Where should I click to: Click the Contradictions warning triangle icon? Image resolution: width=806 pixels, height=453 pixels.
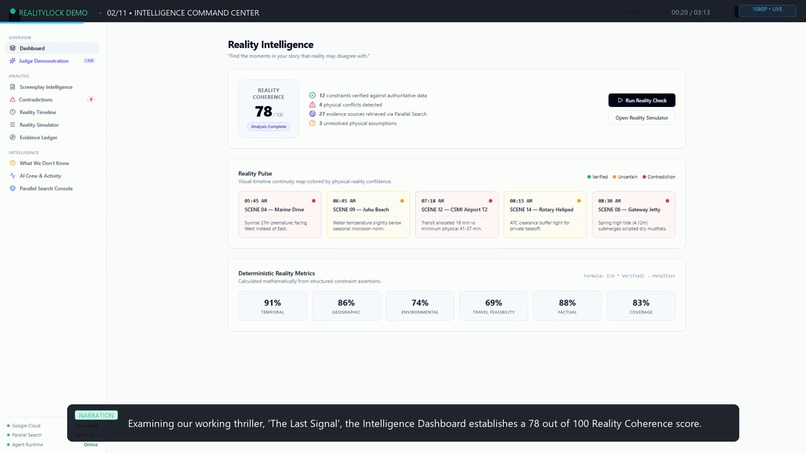pyautogui.click(x=12, y=99)
